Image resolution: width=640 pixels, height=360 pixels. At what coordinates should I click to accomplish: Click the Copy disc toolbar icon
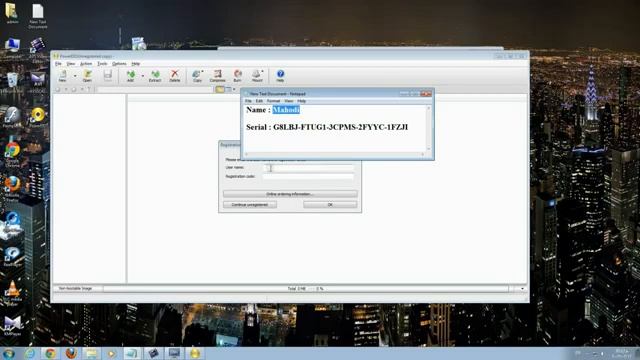point(198,76)
